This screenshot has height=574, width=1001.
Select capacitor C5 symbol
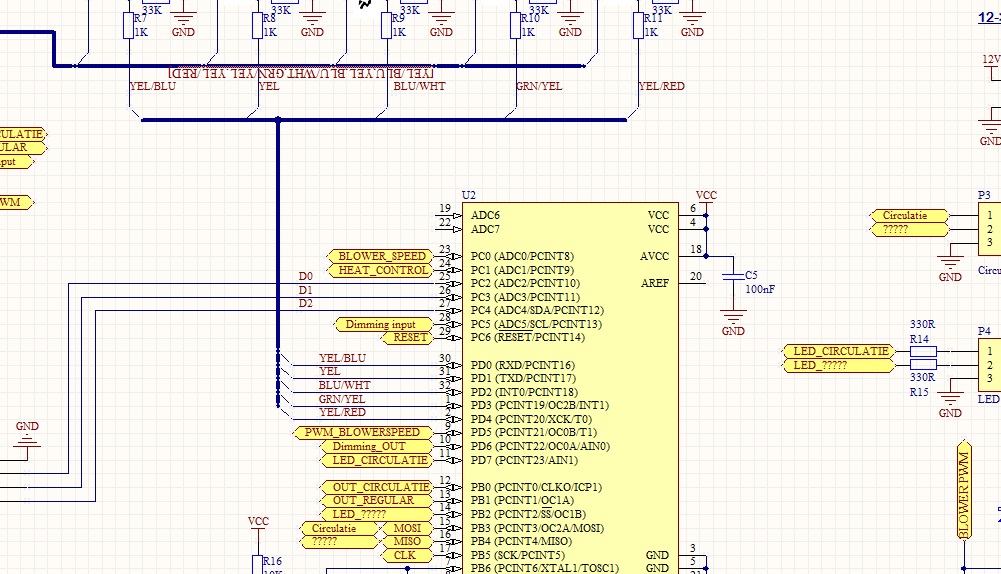point(733,276)
